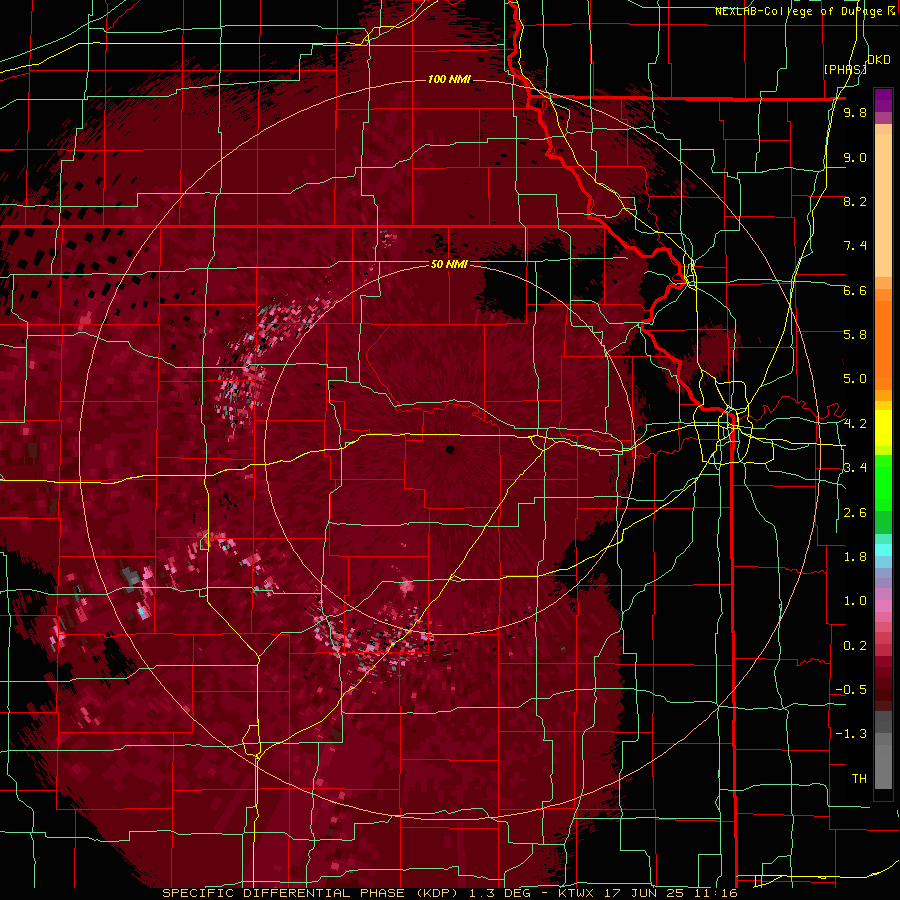
Task: Click the 5.8 value on the scale
Action: 855,335
